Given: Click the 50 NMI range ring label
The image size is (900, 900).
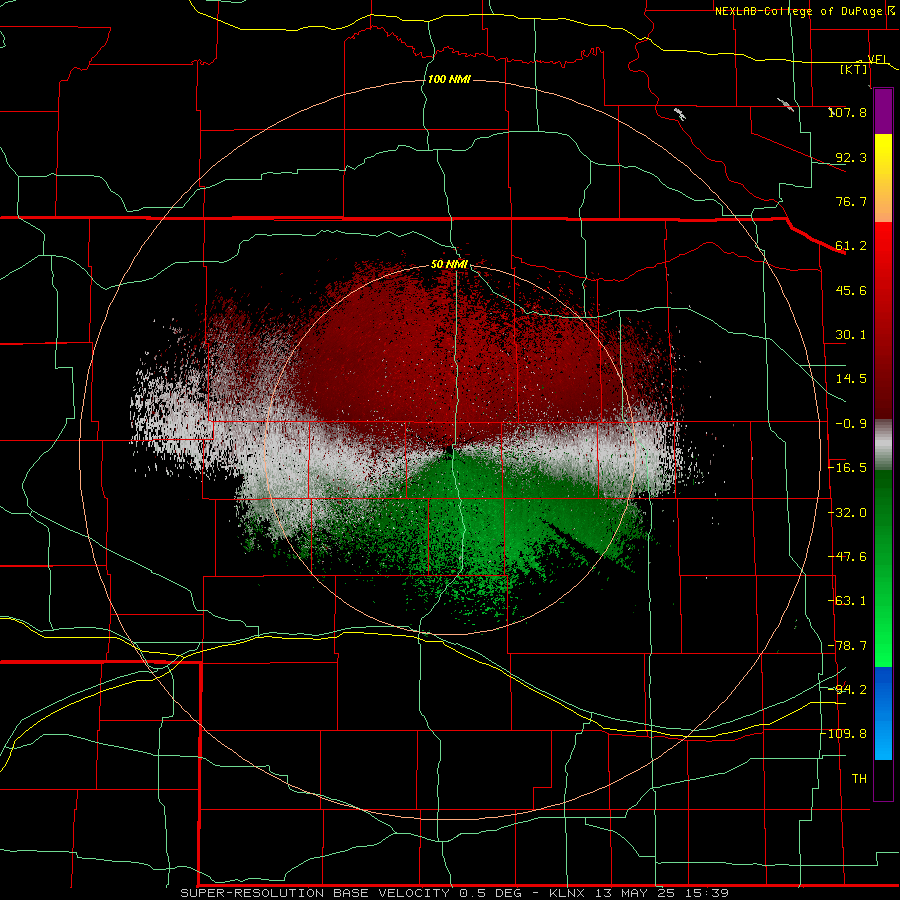Looking at the screenshot, I should click(449, 265).
